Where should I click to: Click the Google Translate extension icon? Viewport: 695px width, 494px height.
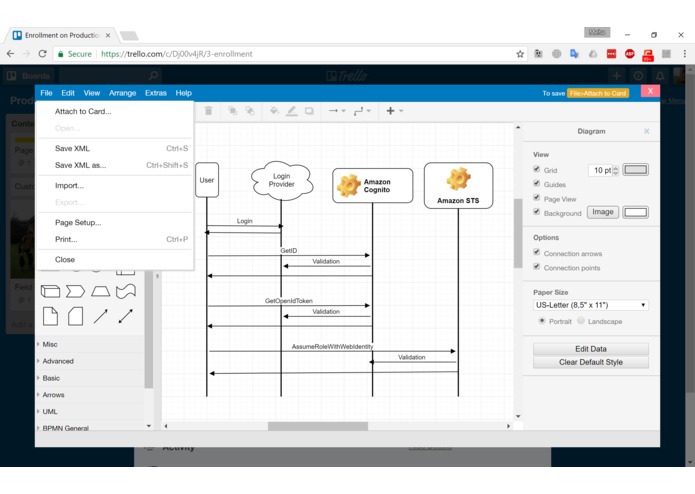point(574,54)
